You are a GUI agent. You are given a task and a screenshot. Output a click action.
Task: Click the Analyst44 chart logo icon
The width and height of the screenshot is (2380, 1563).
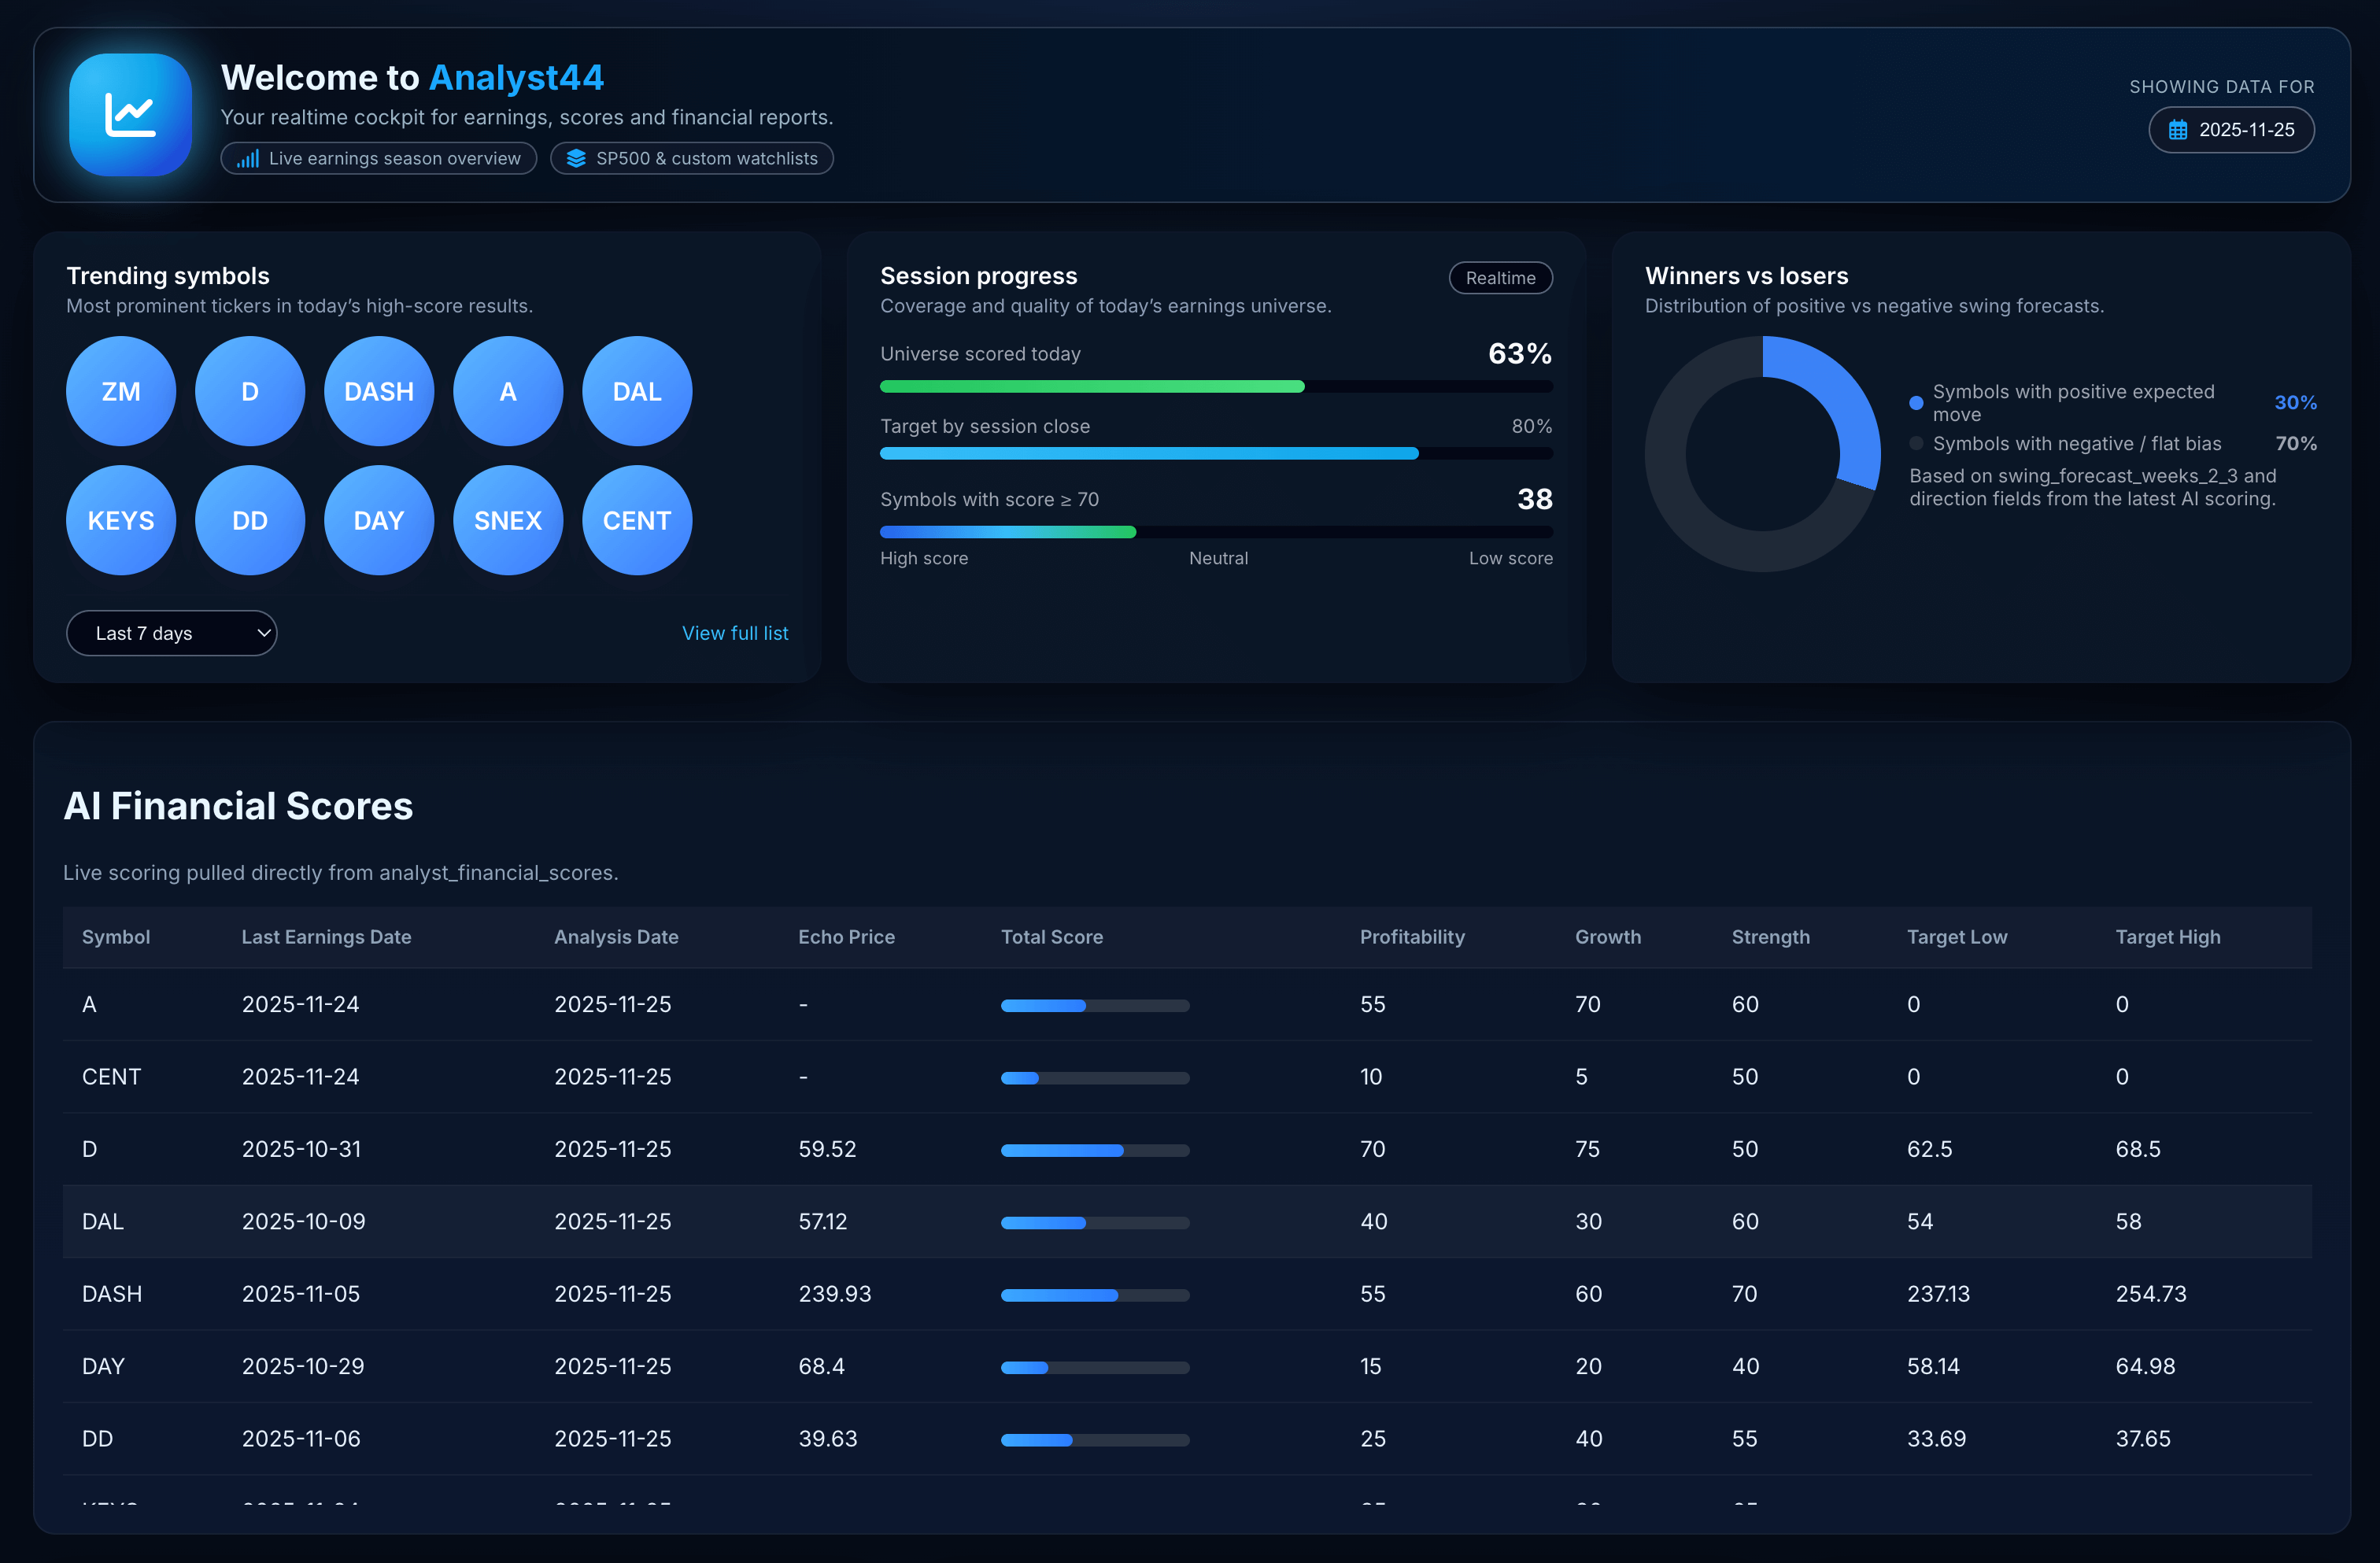point(130,115)
